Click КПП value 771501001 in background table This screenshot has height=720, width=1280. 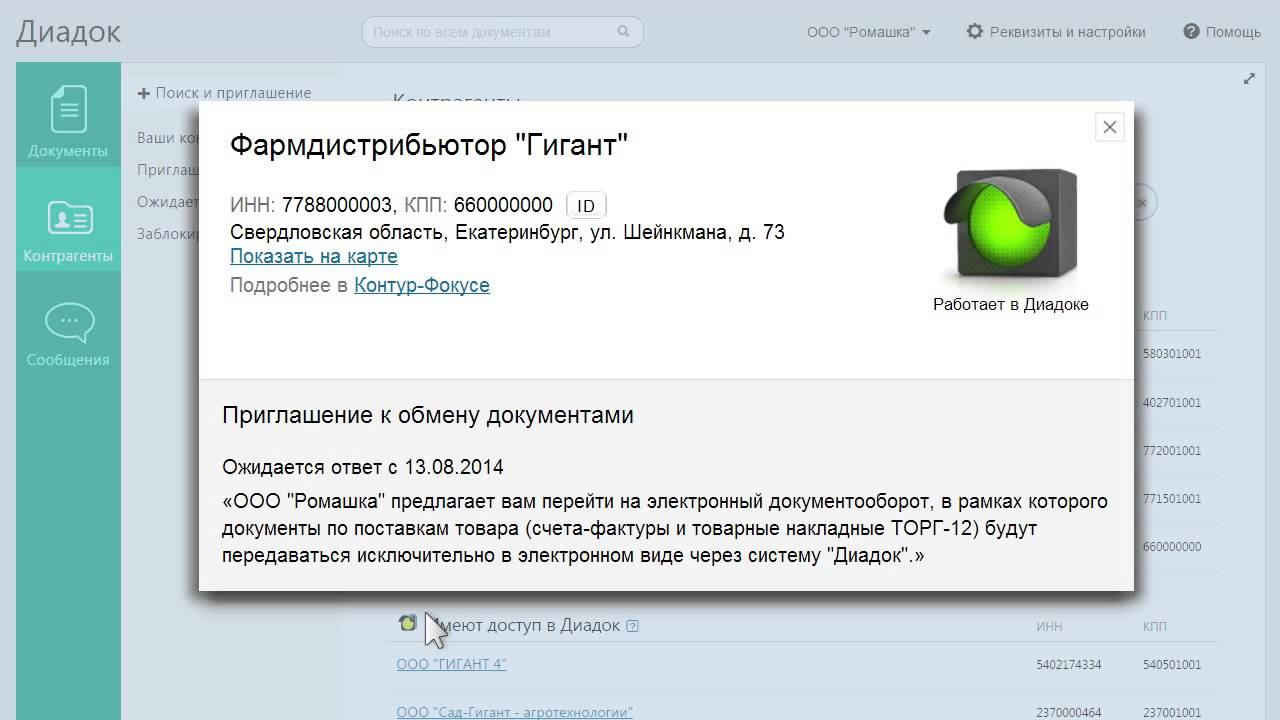point(1172,499)
